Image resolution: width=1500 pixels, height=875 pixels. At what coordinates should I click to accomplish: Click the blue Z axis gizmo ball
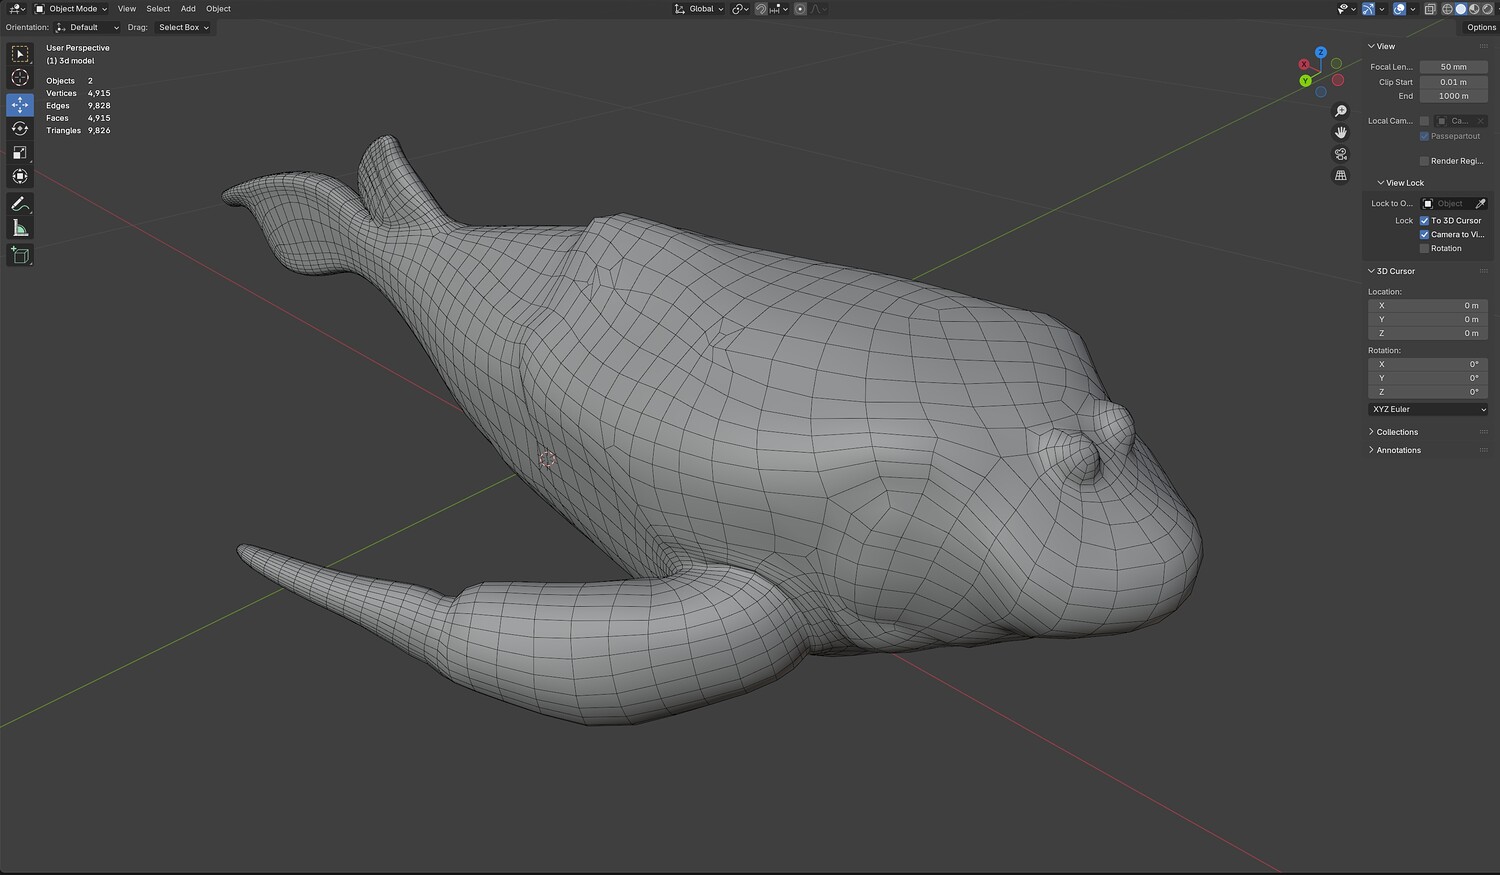pos(1321,52)
